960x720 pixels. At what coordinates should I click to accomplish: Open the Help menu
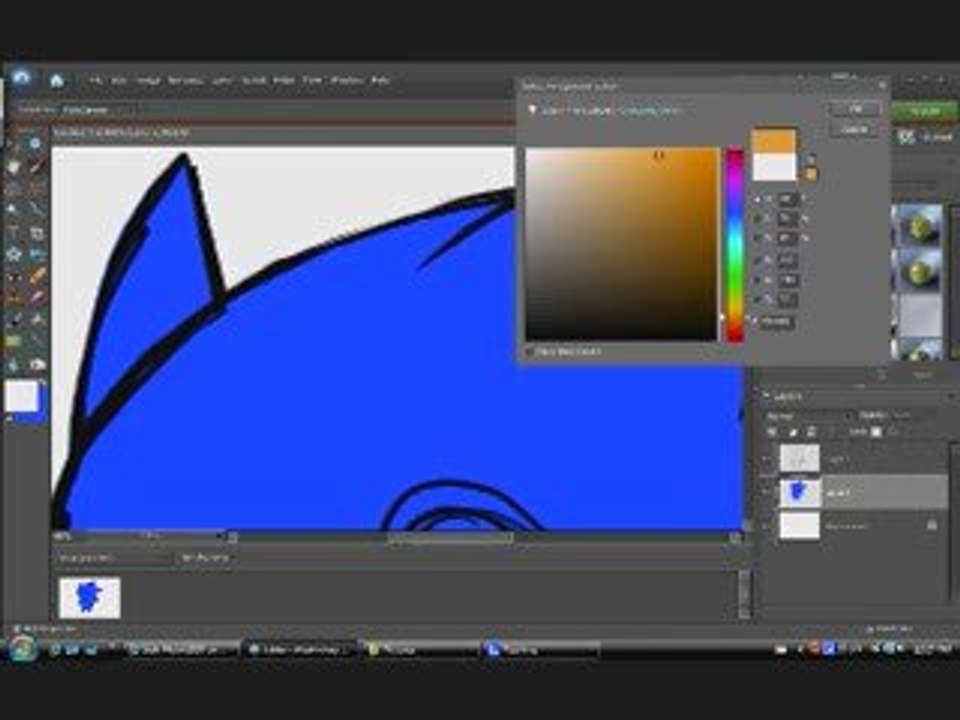(x=380, y=80)
